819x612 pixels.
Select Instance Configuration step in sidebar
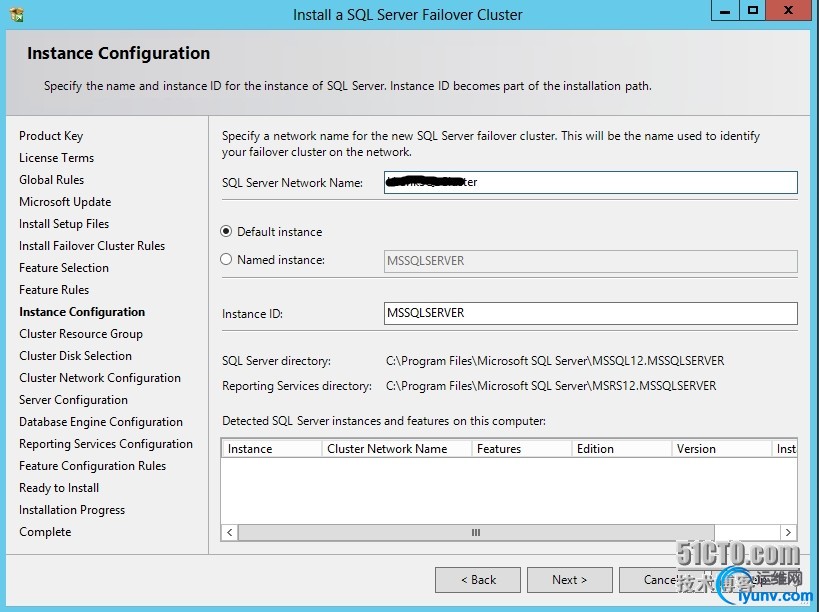coord(82,312)
